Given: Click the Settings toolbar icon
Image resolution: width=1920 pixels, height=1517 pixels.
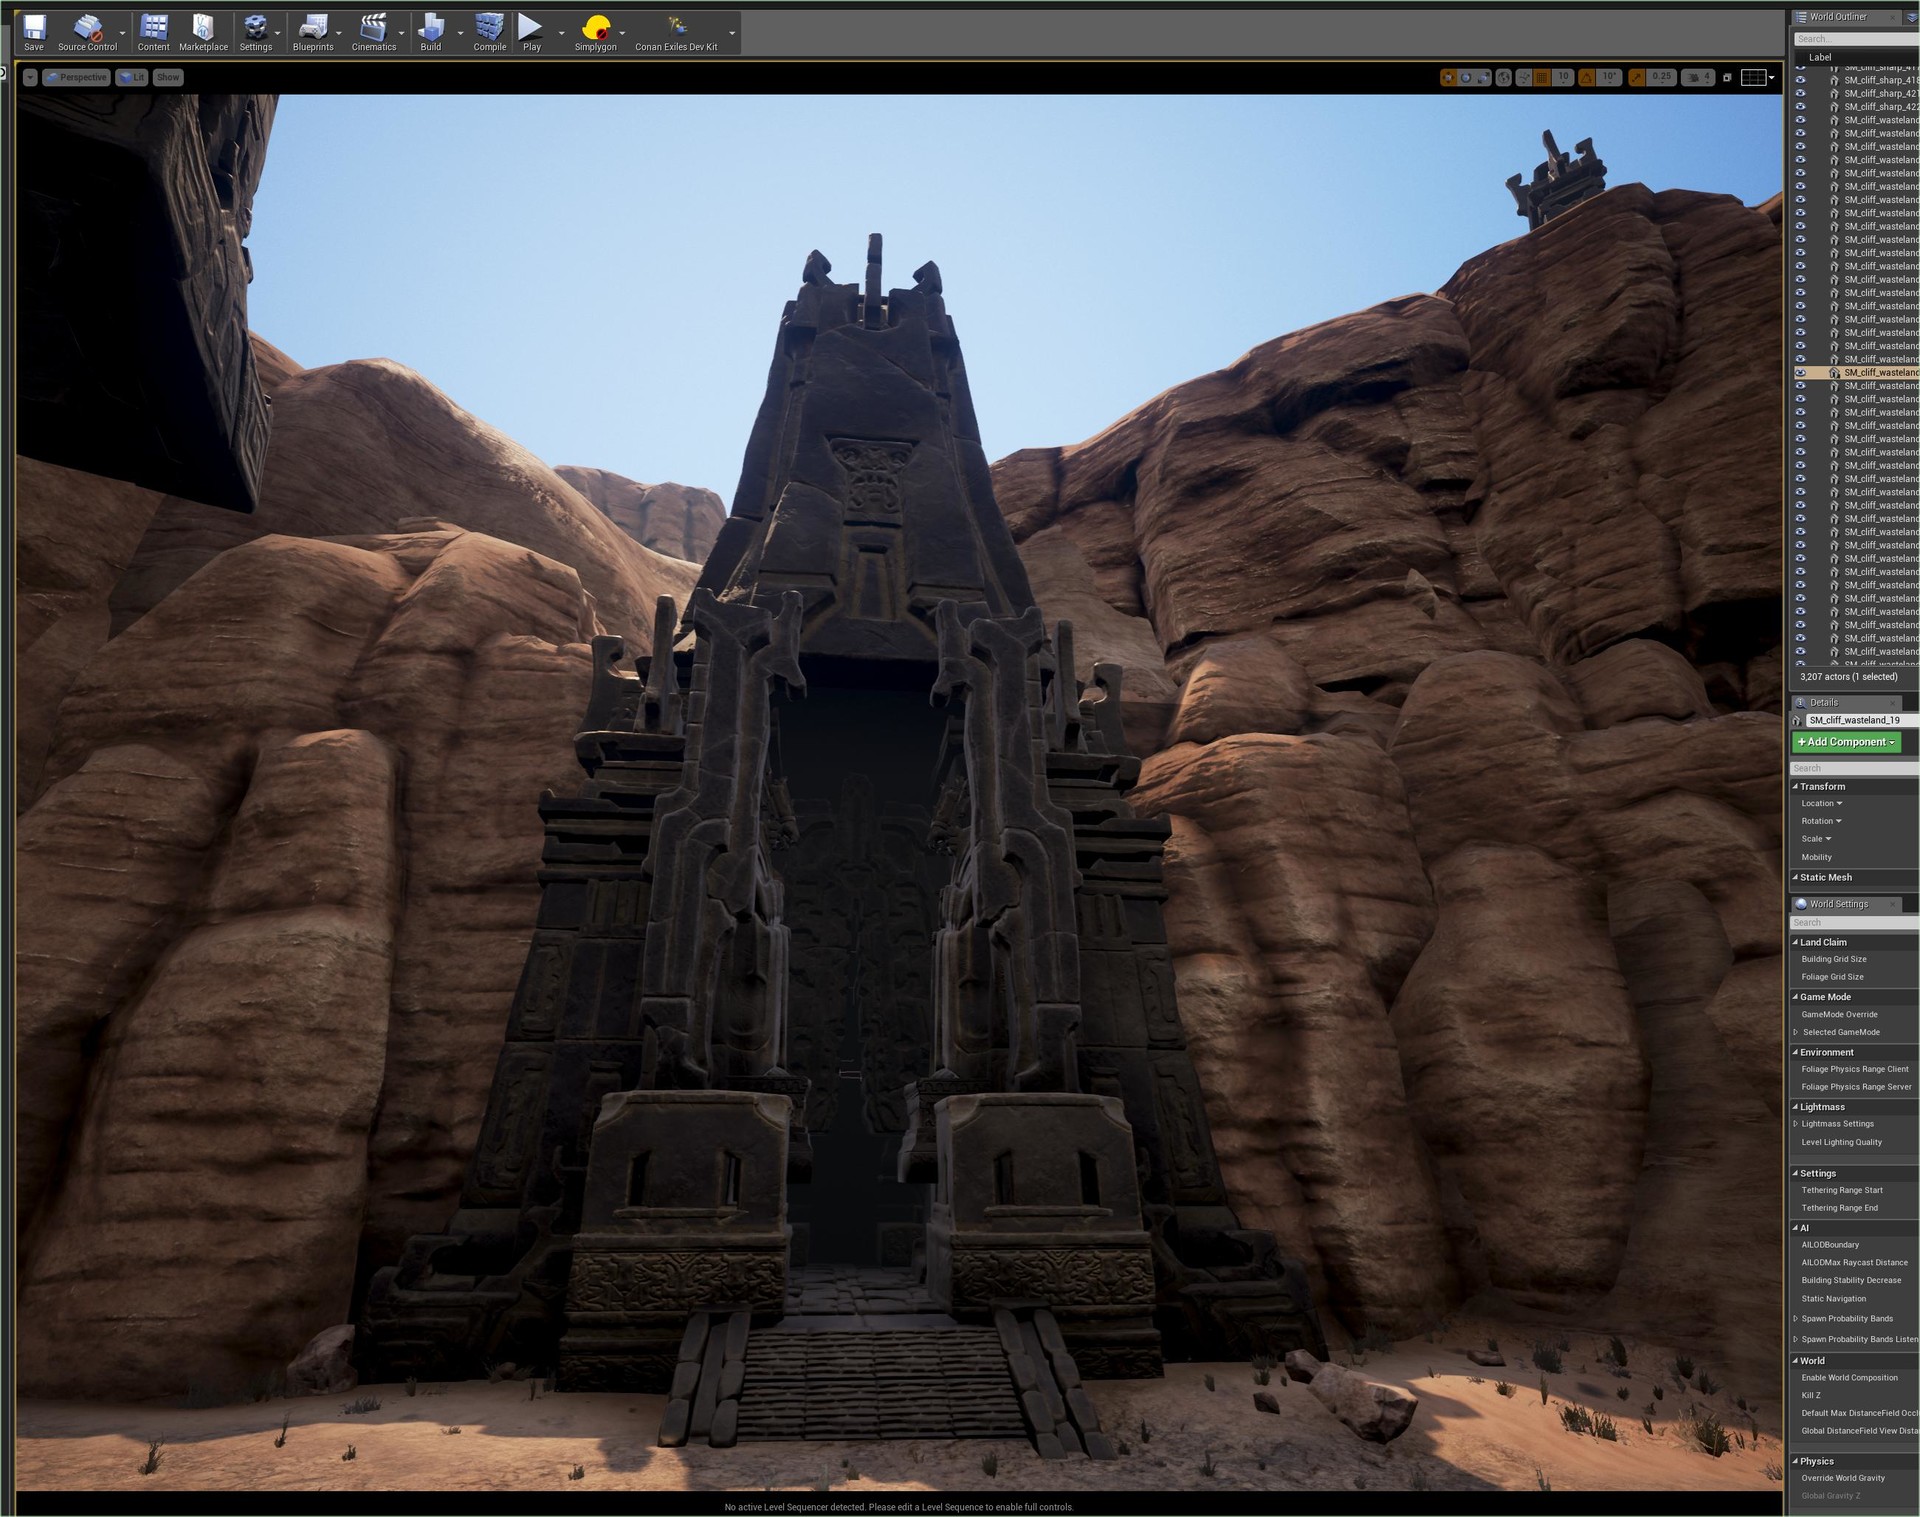Looking at the screenshot, I should click(255, 28).
